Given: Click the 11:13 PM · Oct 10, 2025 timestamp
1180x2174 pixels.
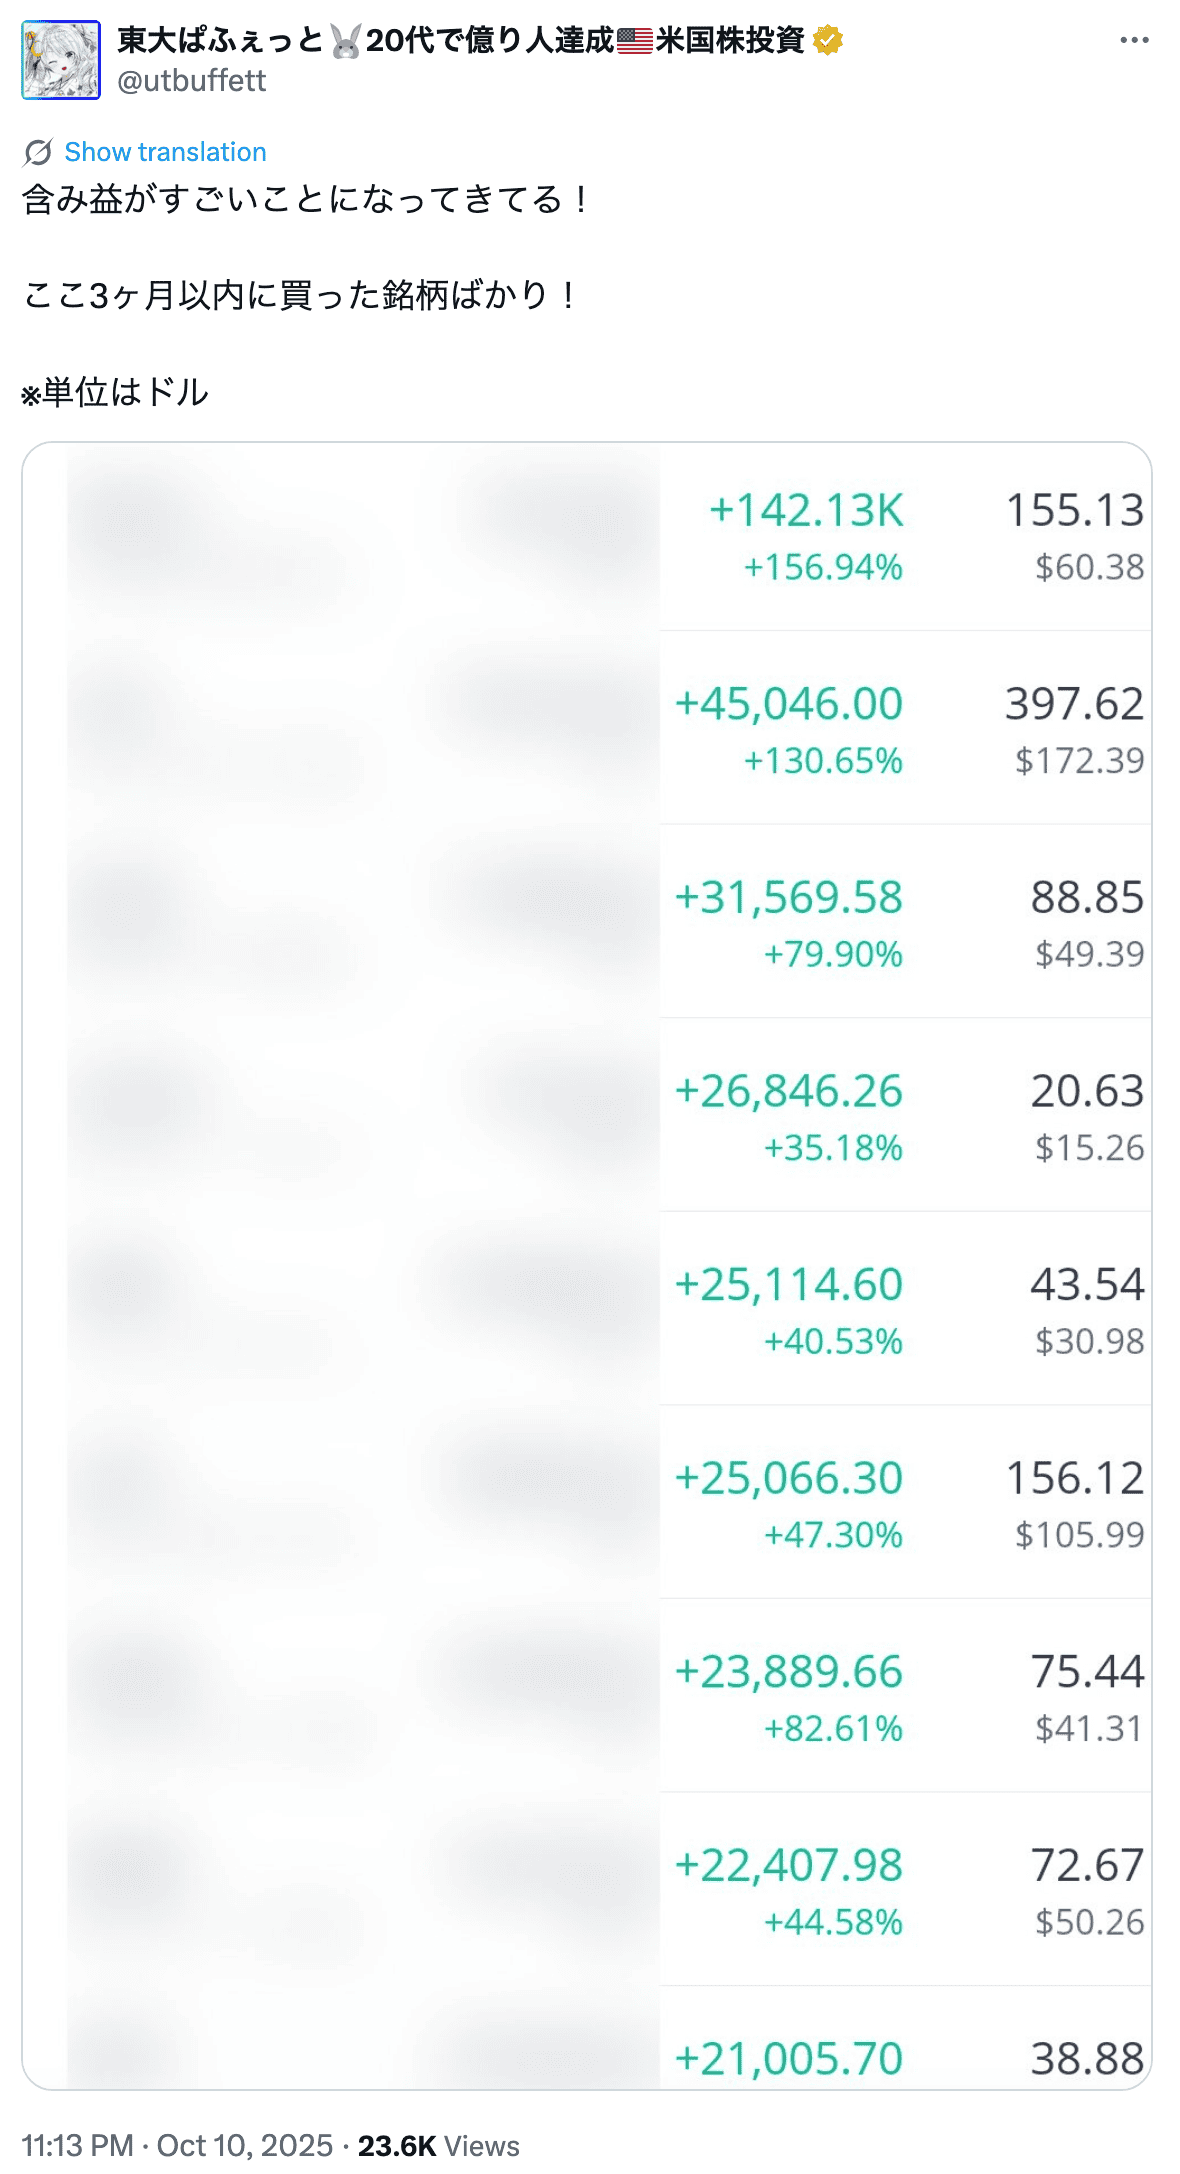Looking at the screenshot, I should tap(177, 2145).
